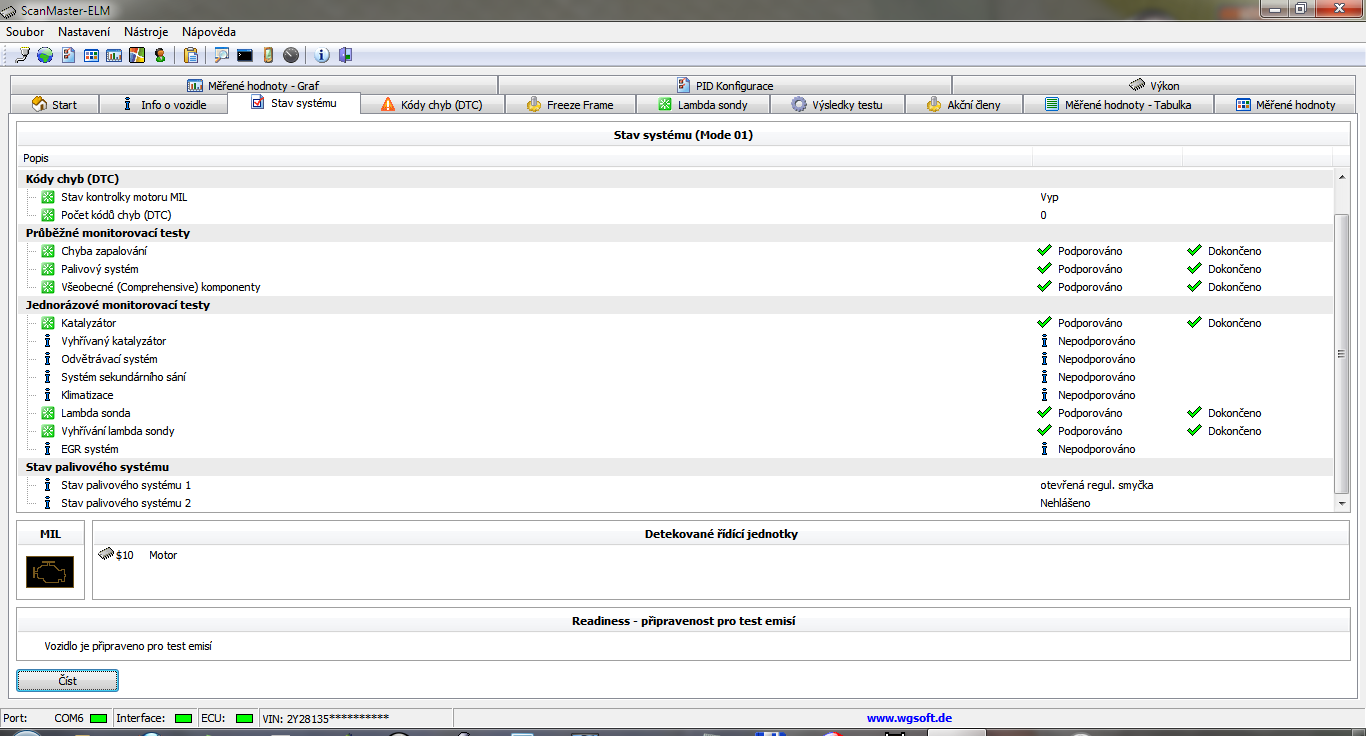
Task: Click the clipboard icon in toolbar
Action: [x=190, y=56]
